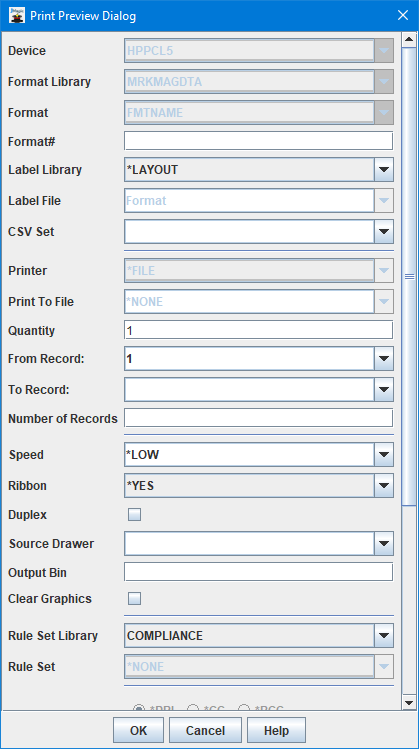Enable the Duplex checkbox
Image resolution: width=419 pixels, height=749 pixels.
click(135, 515)
